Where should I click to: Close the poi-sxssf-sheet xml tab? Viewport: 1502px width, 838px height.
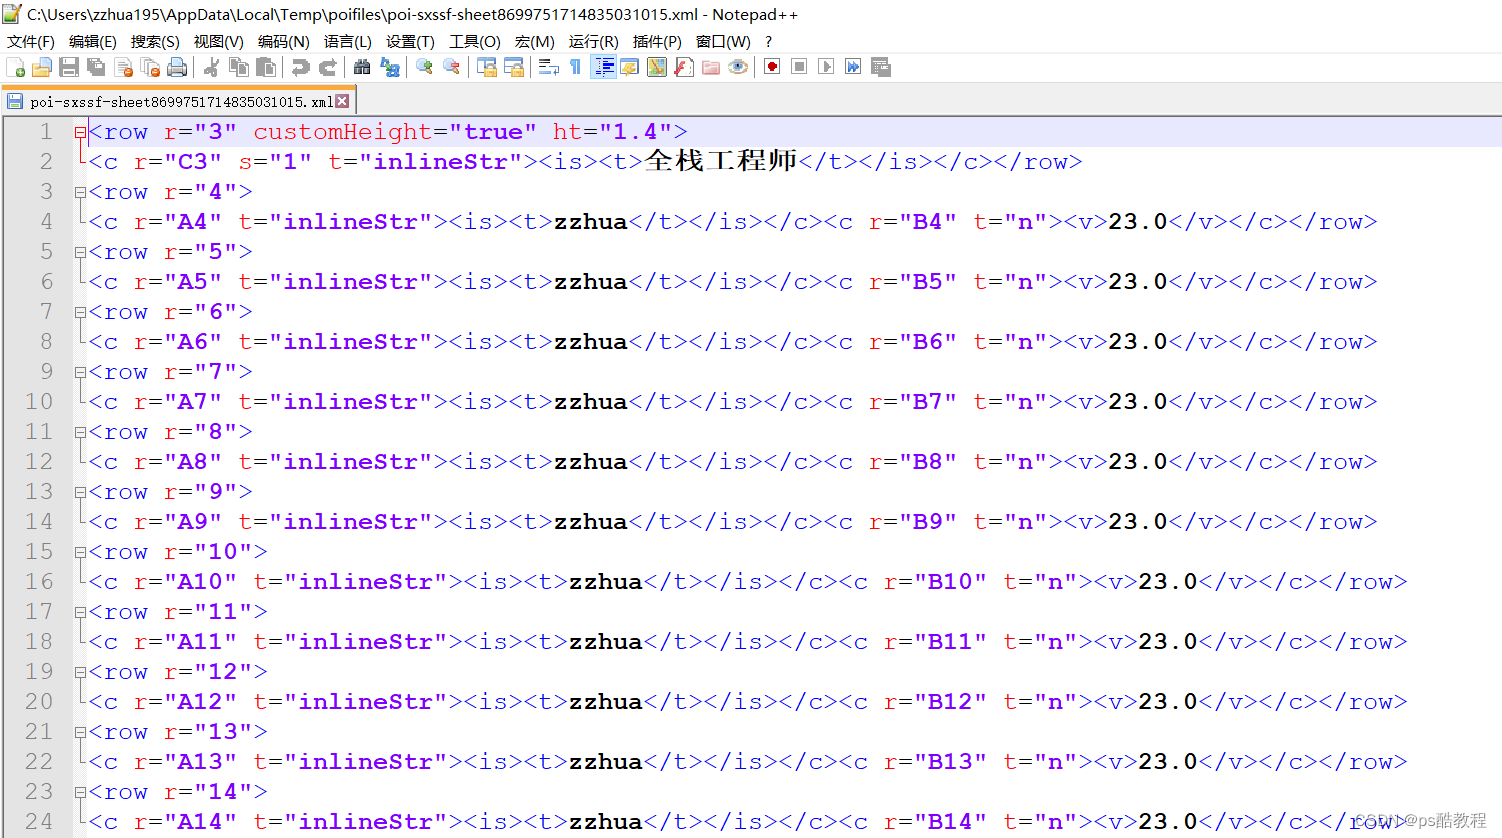[x=342, y=101]
